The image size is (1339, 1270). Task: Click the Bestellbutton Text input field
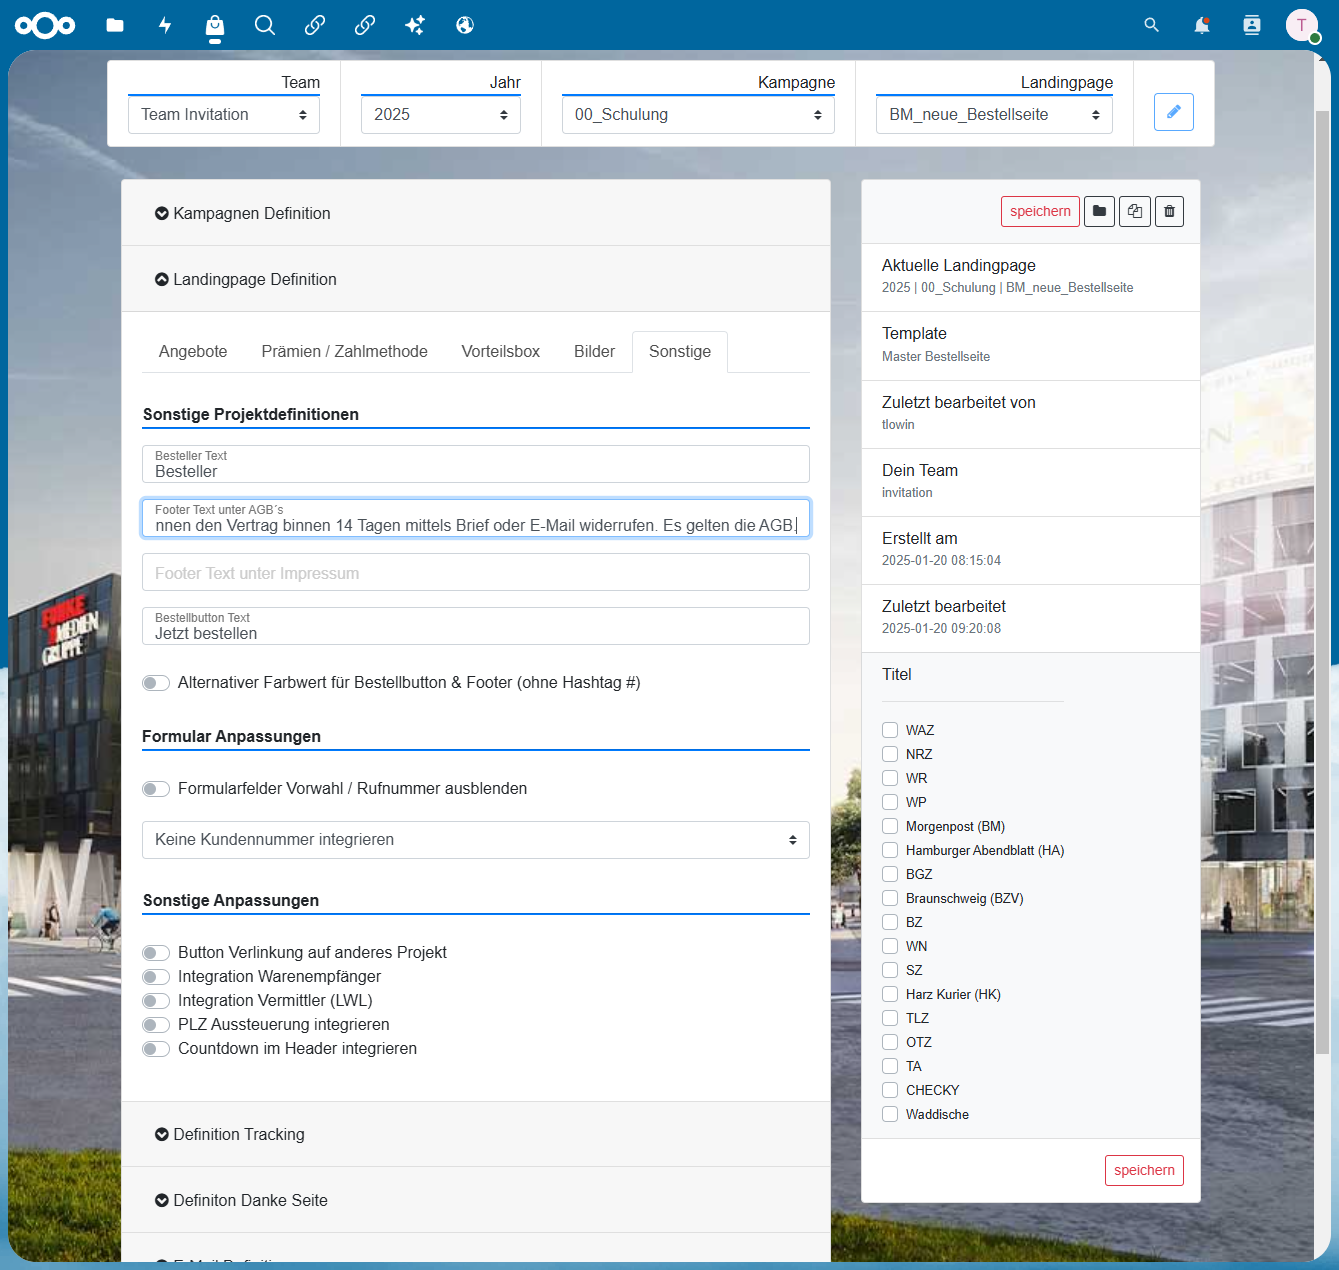(476, 626)
